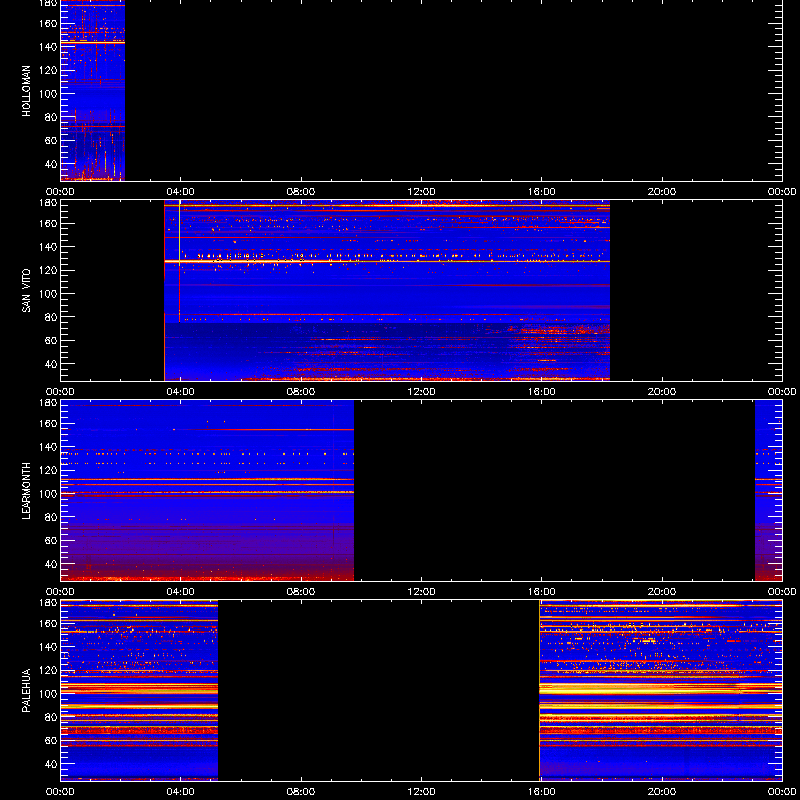Click 180 frequency label on San Vito axis

pos(48,203)
